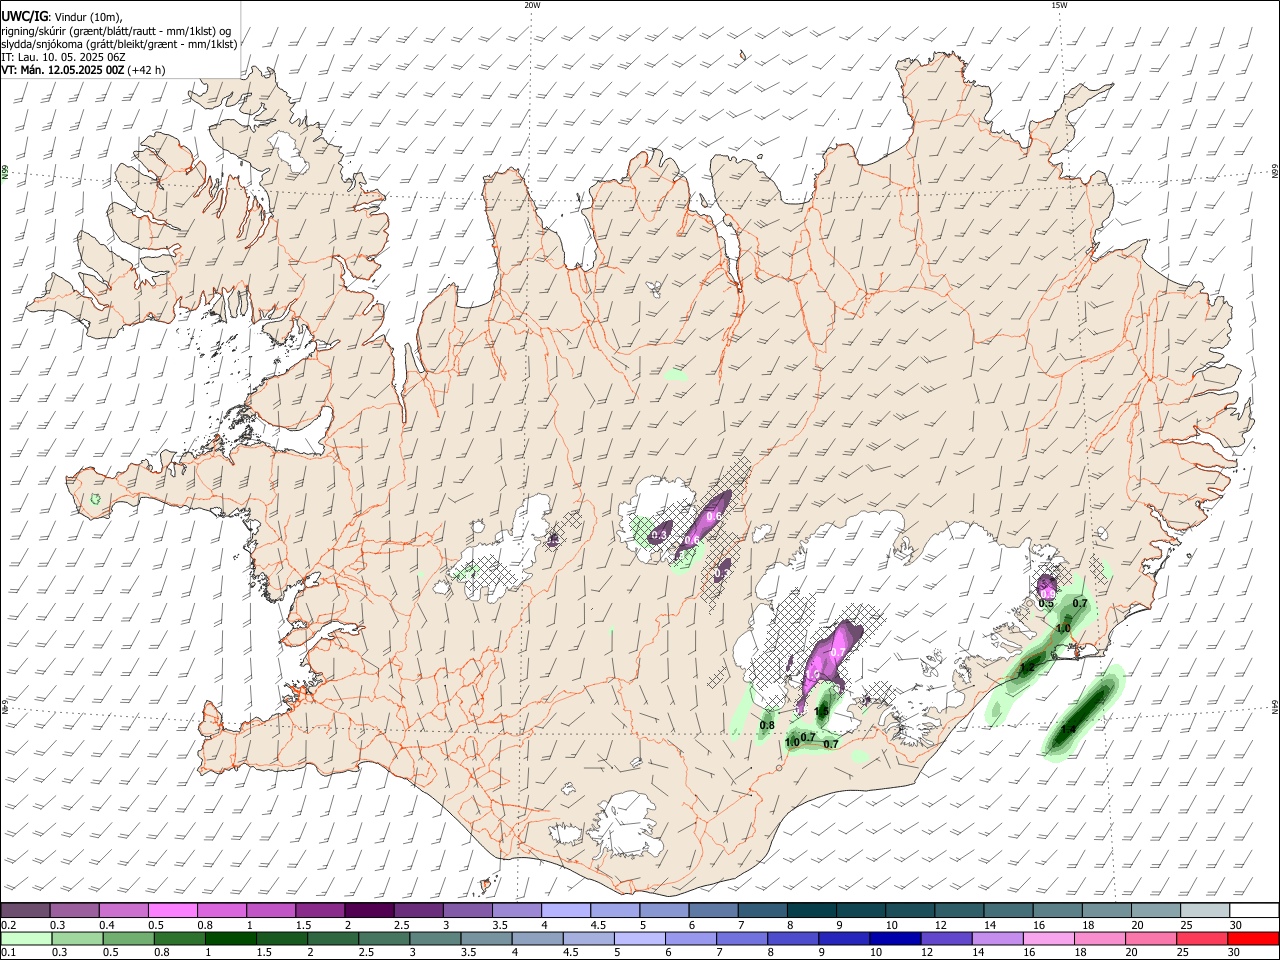
Task: Click the grey-teal 16 swatch in the upper legend
Action: point(1057,911)
